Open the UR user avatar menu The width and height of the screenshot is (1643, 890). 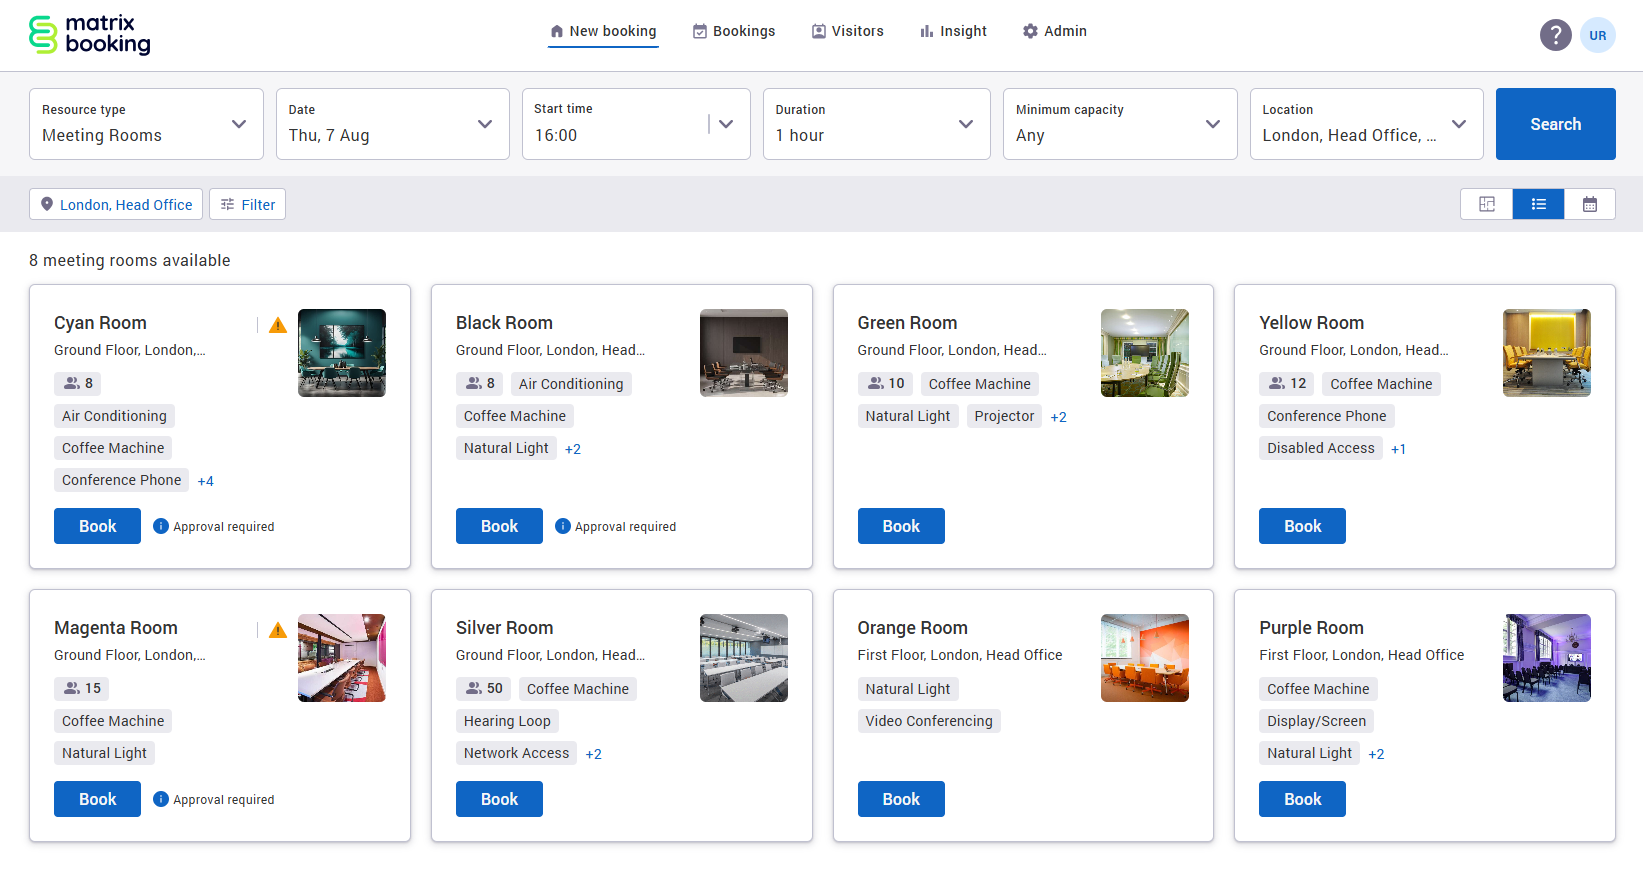[x=1597, y=35]
